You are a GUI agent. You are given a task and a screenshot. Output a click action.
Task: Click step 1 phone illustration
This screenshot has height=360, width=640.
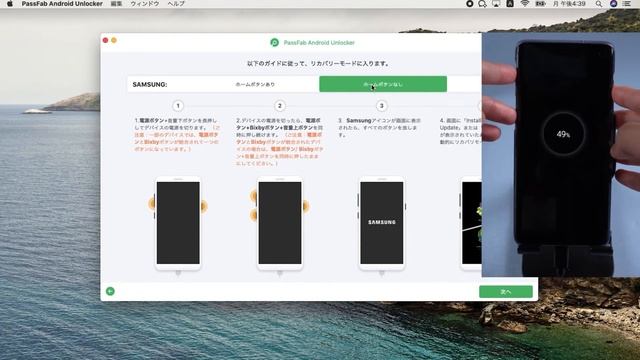(178, 224)
